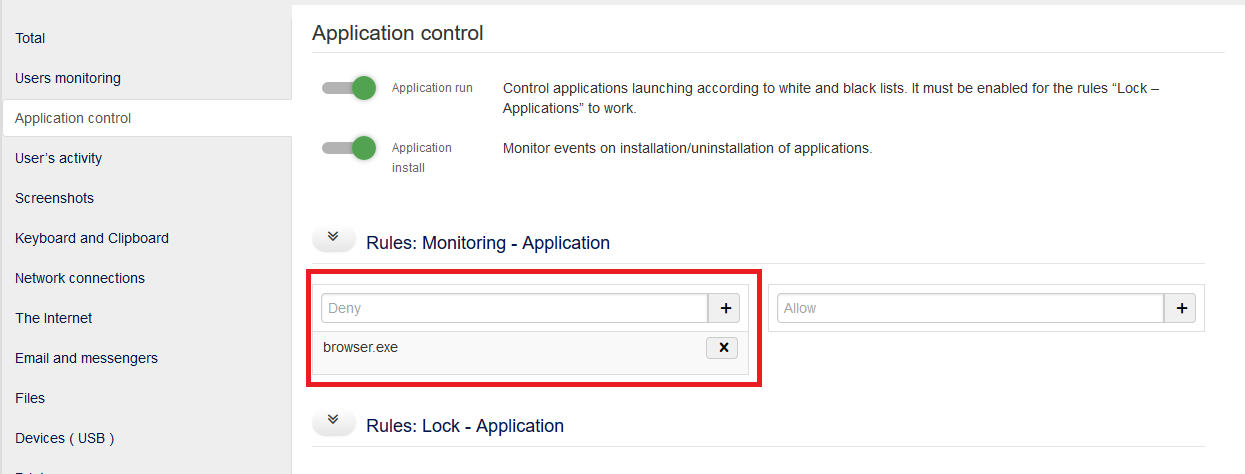Select Application control in sidebar
1245x474 pixels.
pos(73,118)
